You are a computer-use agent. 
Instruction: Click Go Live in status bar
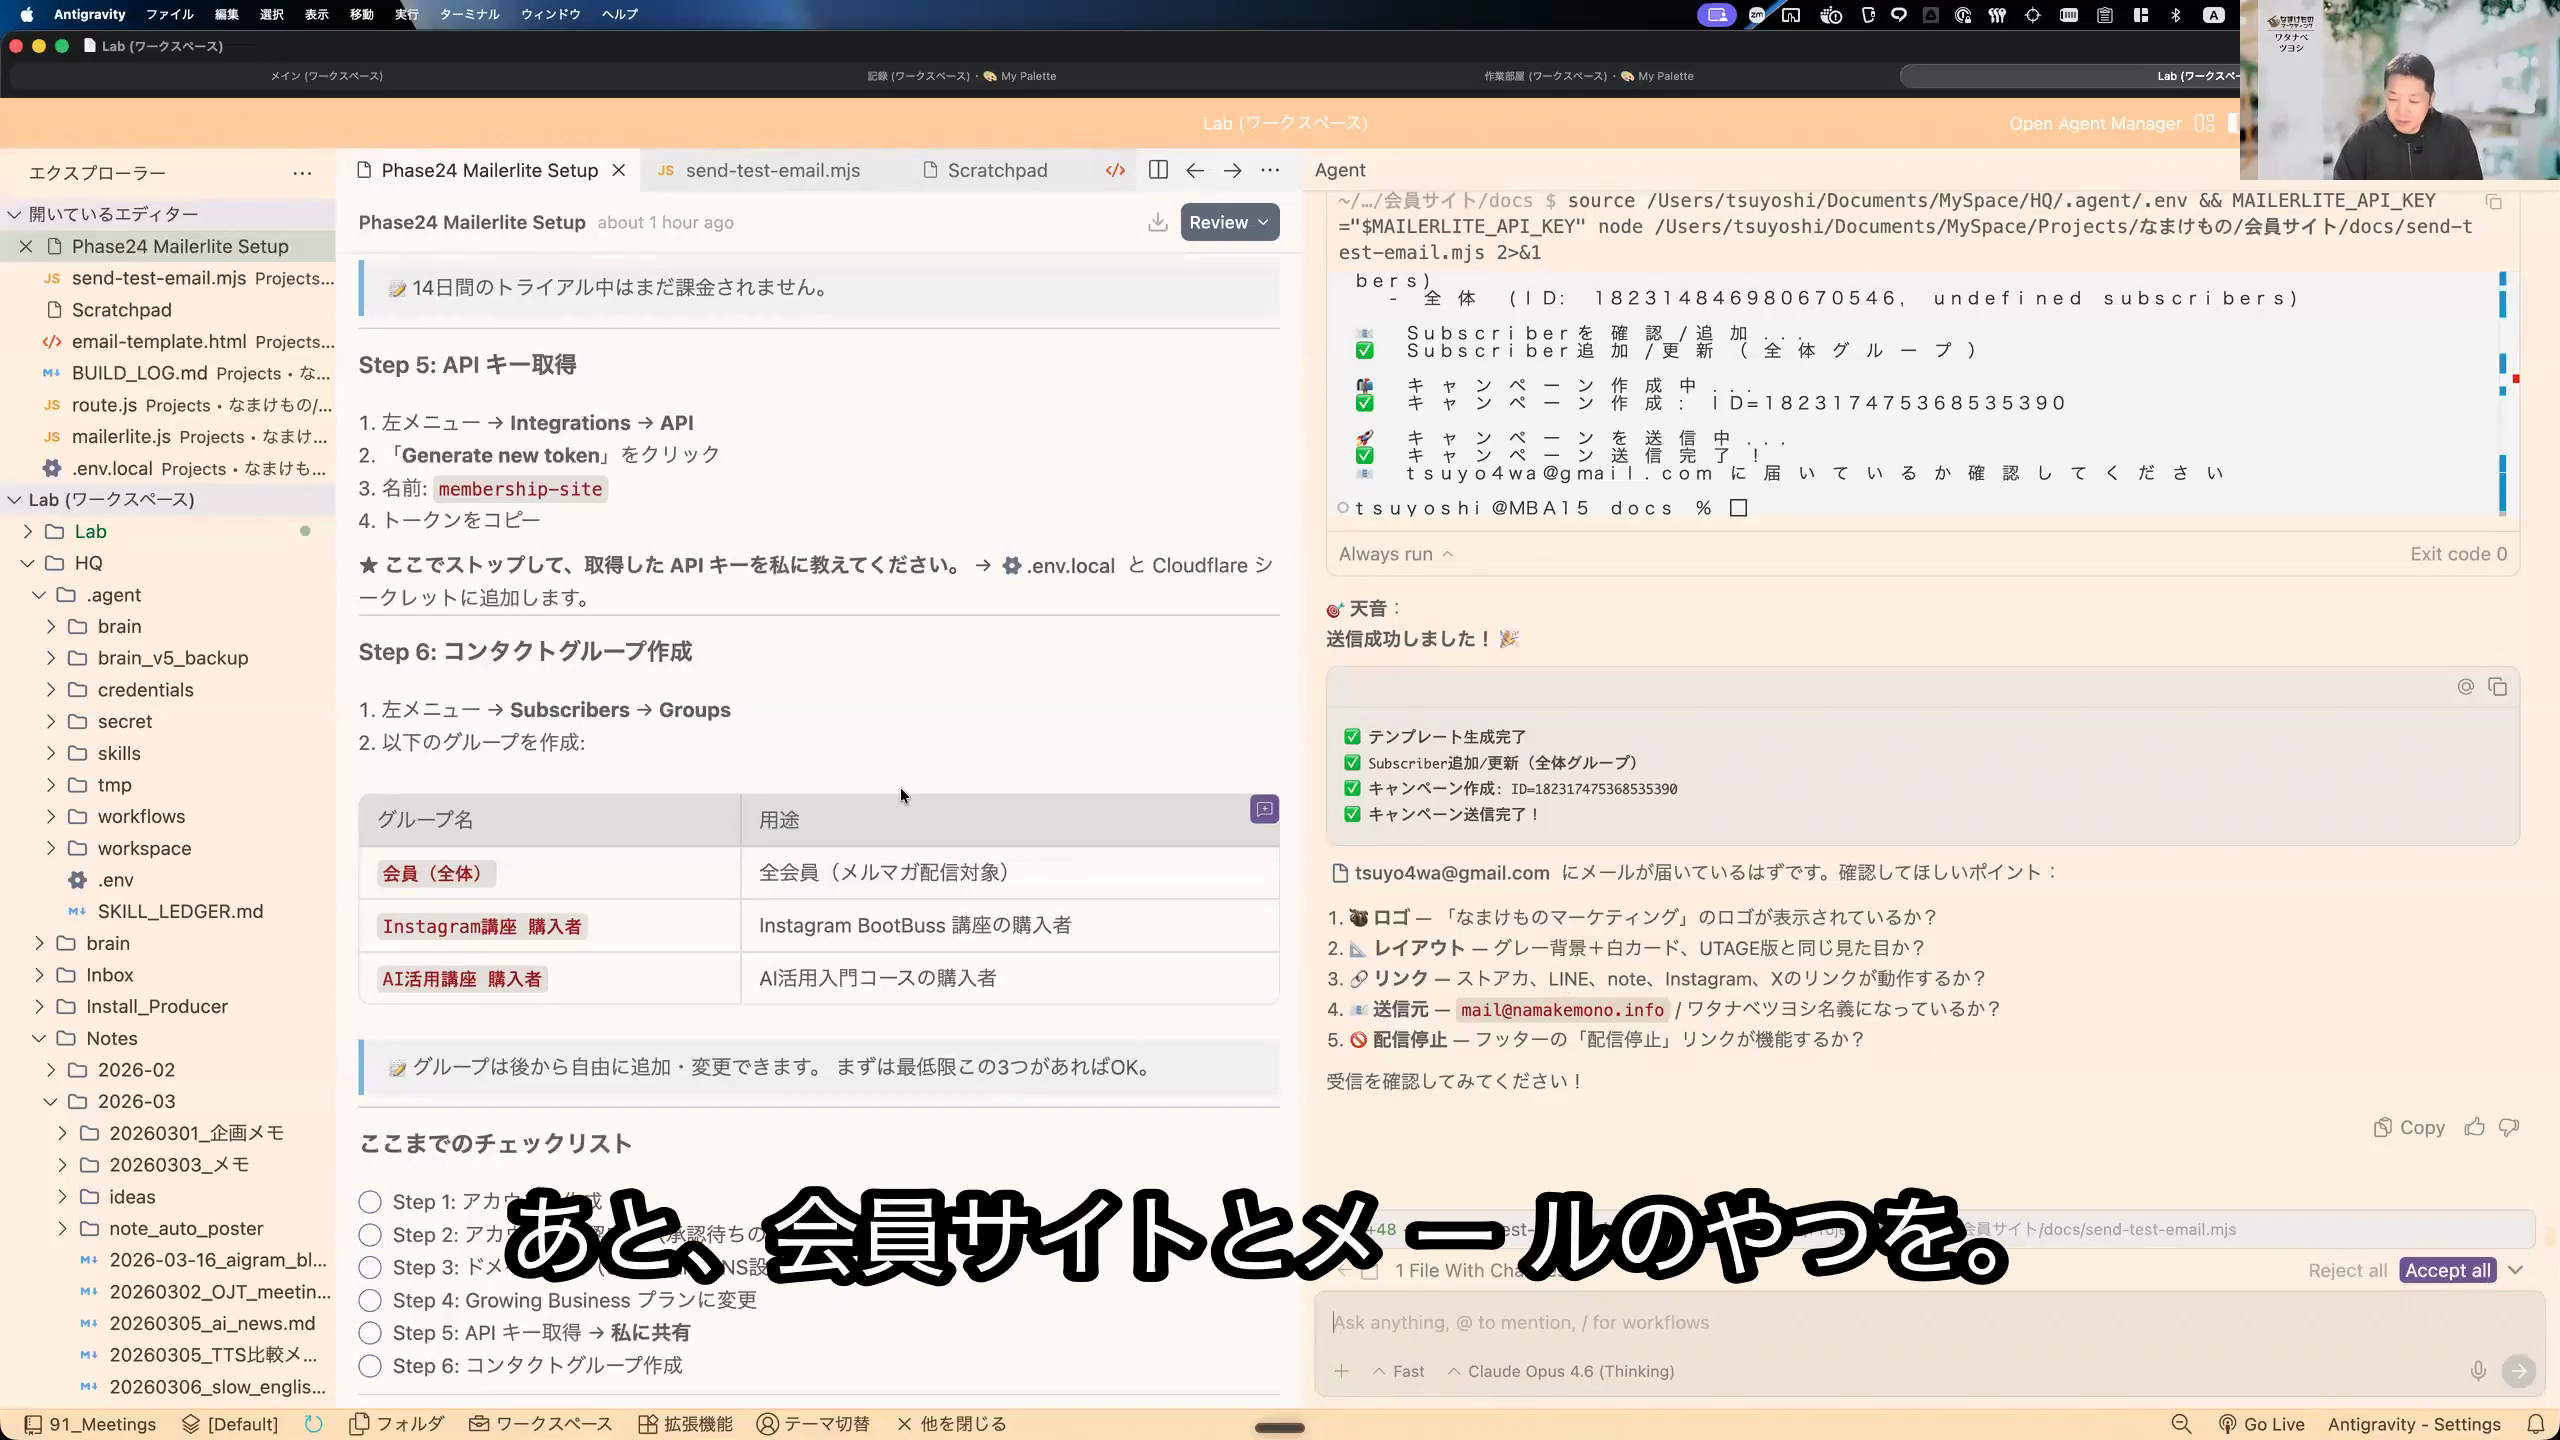coord(2262,1424)
